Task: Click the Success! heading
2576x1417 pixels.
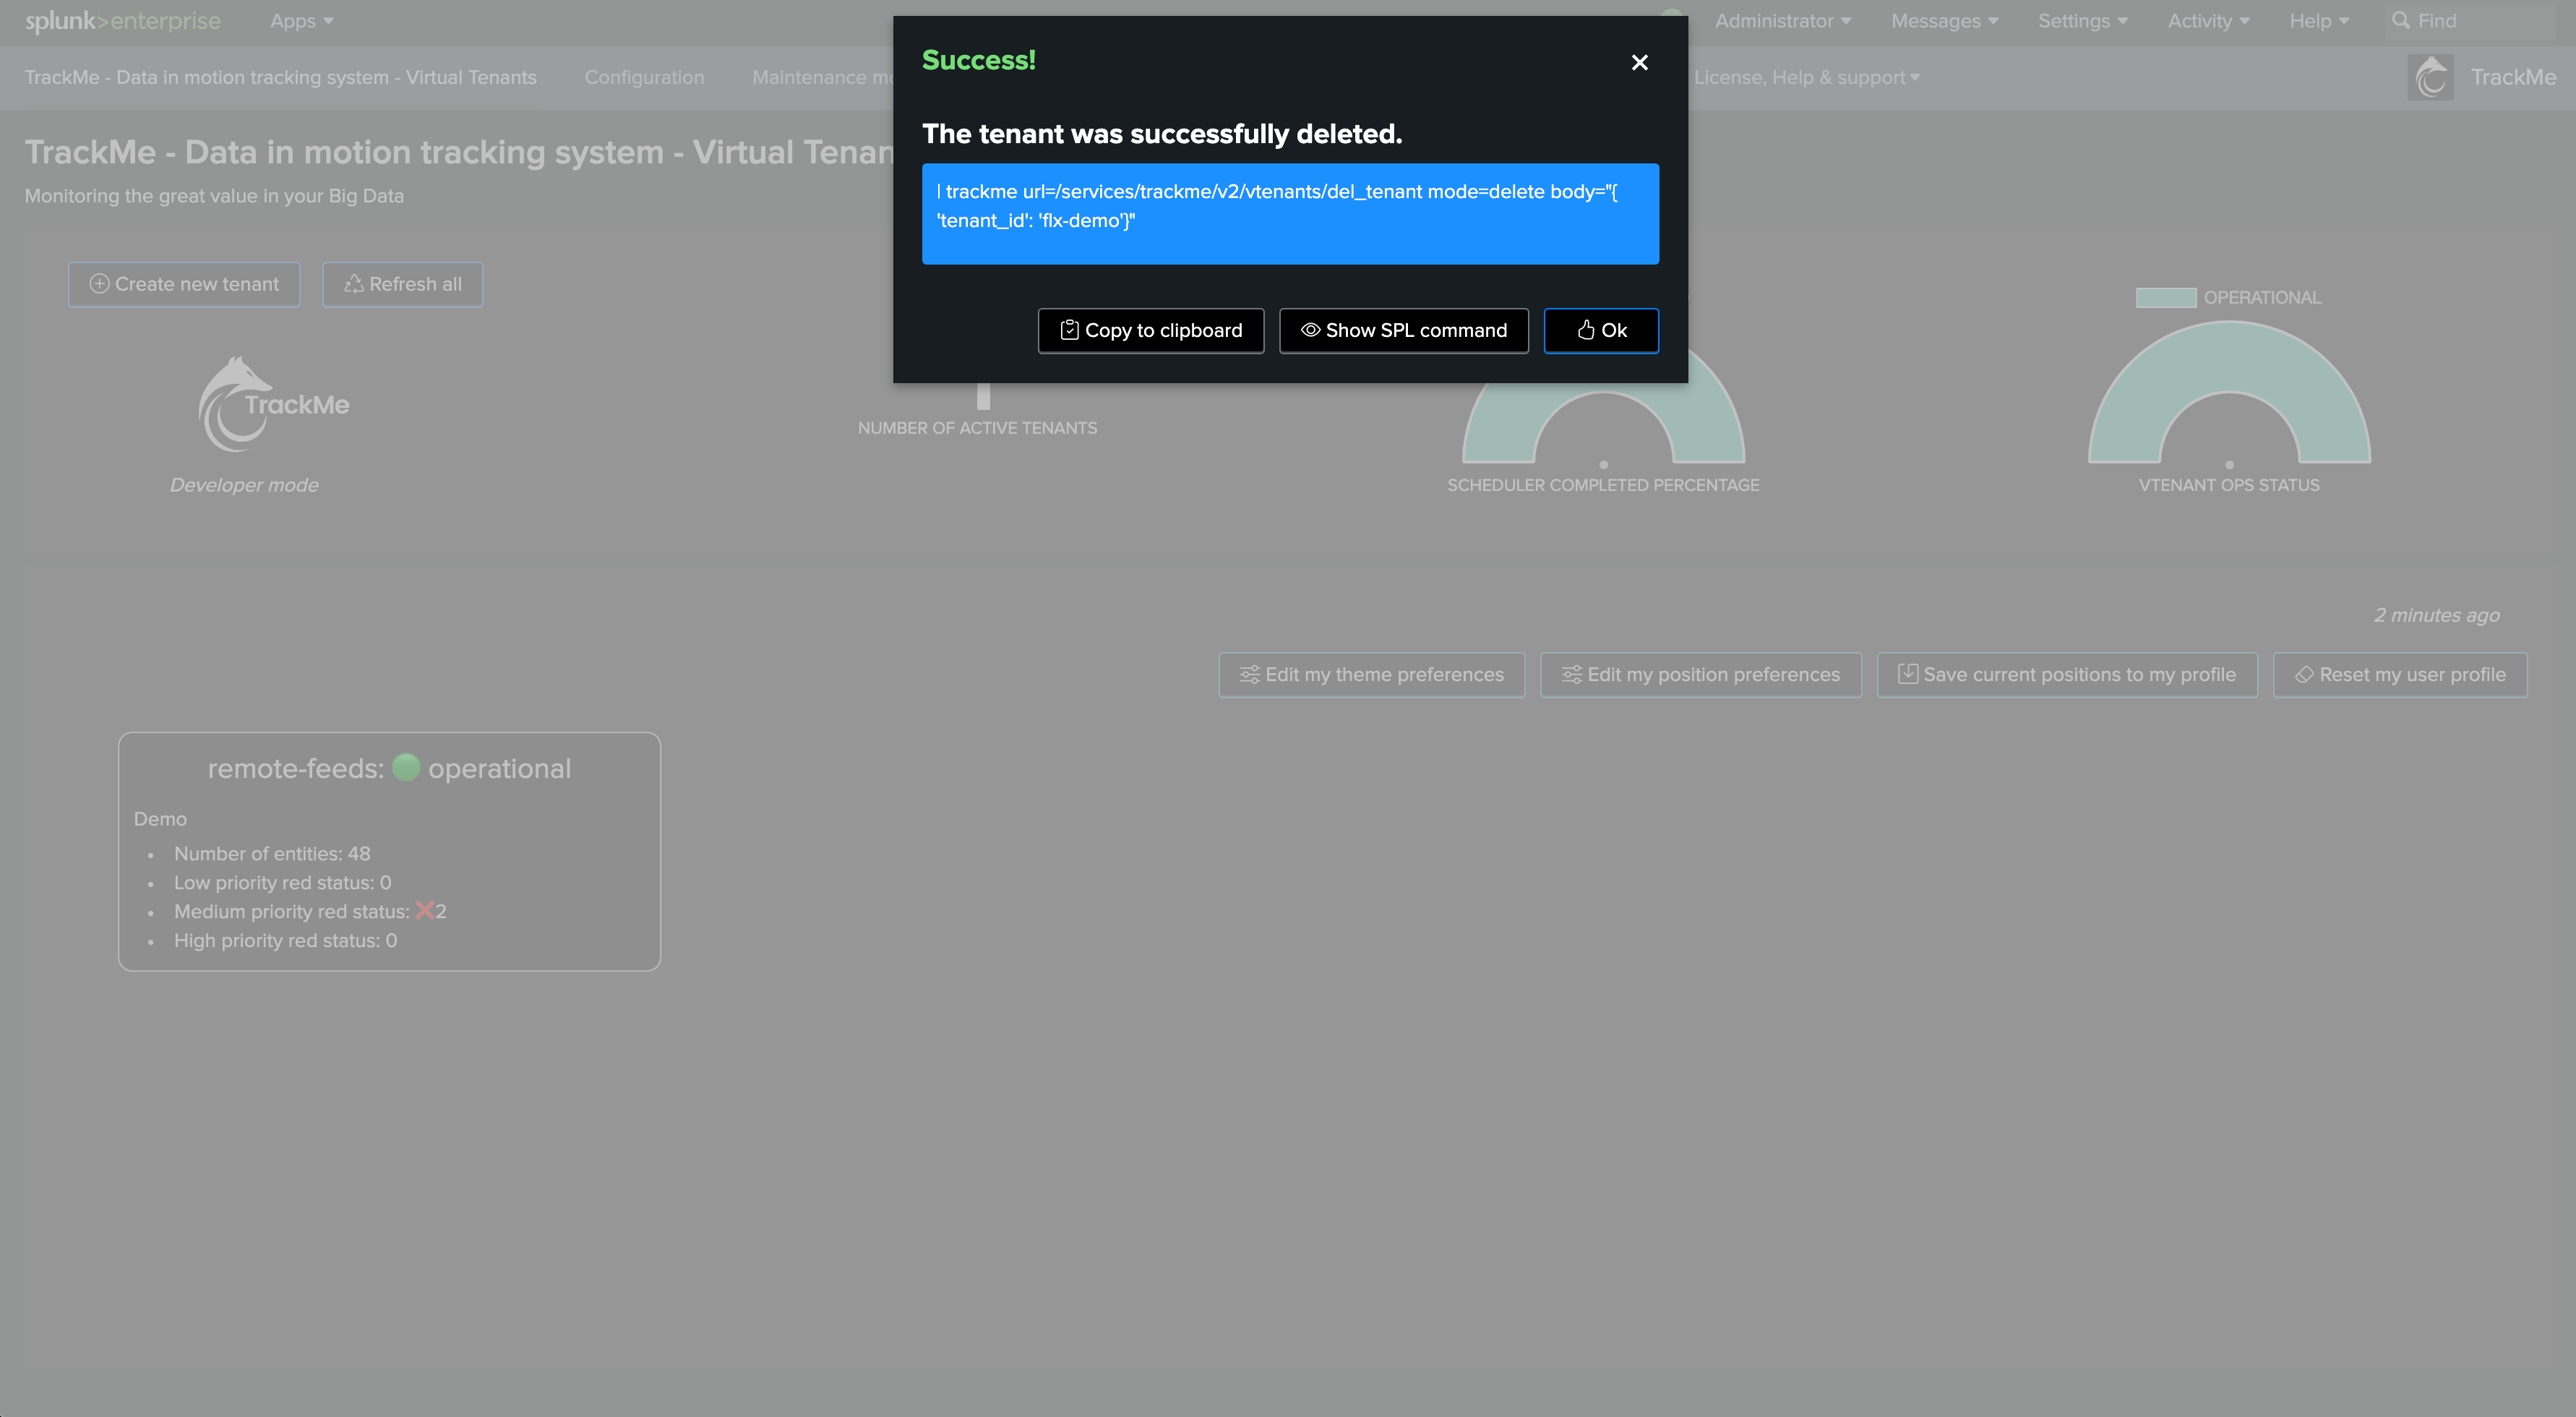Action: (978, 60)
